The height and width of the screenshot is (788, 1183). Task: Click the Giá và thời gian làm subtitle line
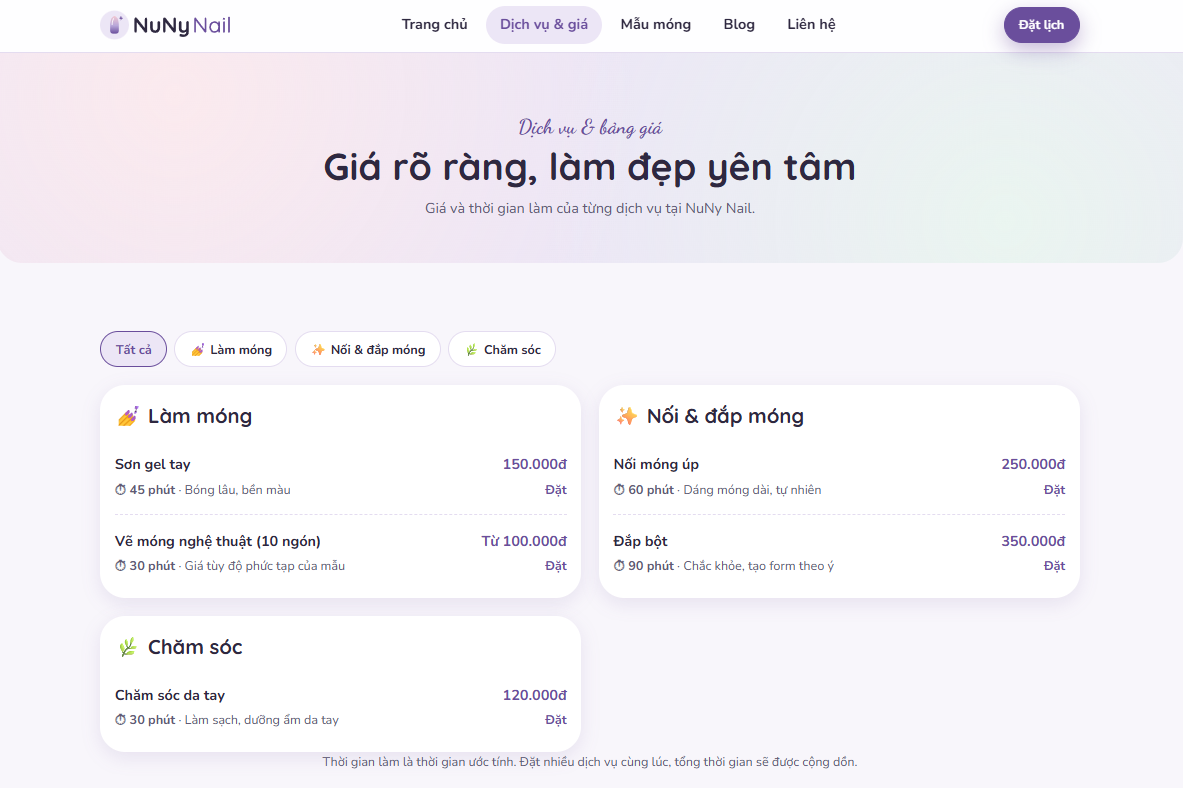[x=590, y=208]
